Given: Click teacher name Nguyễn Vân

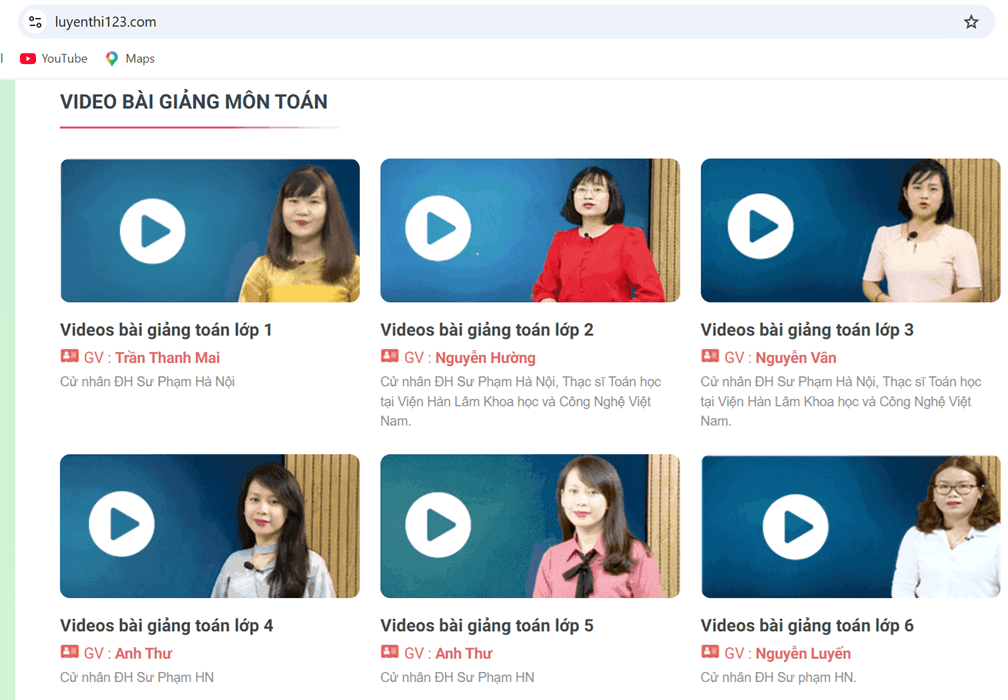Looking at the screenshot, I should click(796, 357).
